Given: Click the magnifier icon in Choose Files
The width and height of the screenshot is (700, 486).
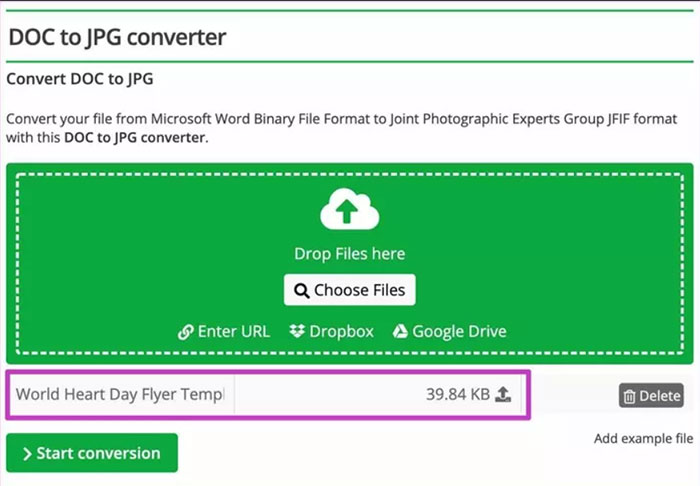Looking at the screenshot, I should (302, 291).
